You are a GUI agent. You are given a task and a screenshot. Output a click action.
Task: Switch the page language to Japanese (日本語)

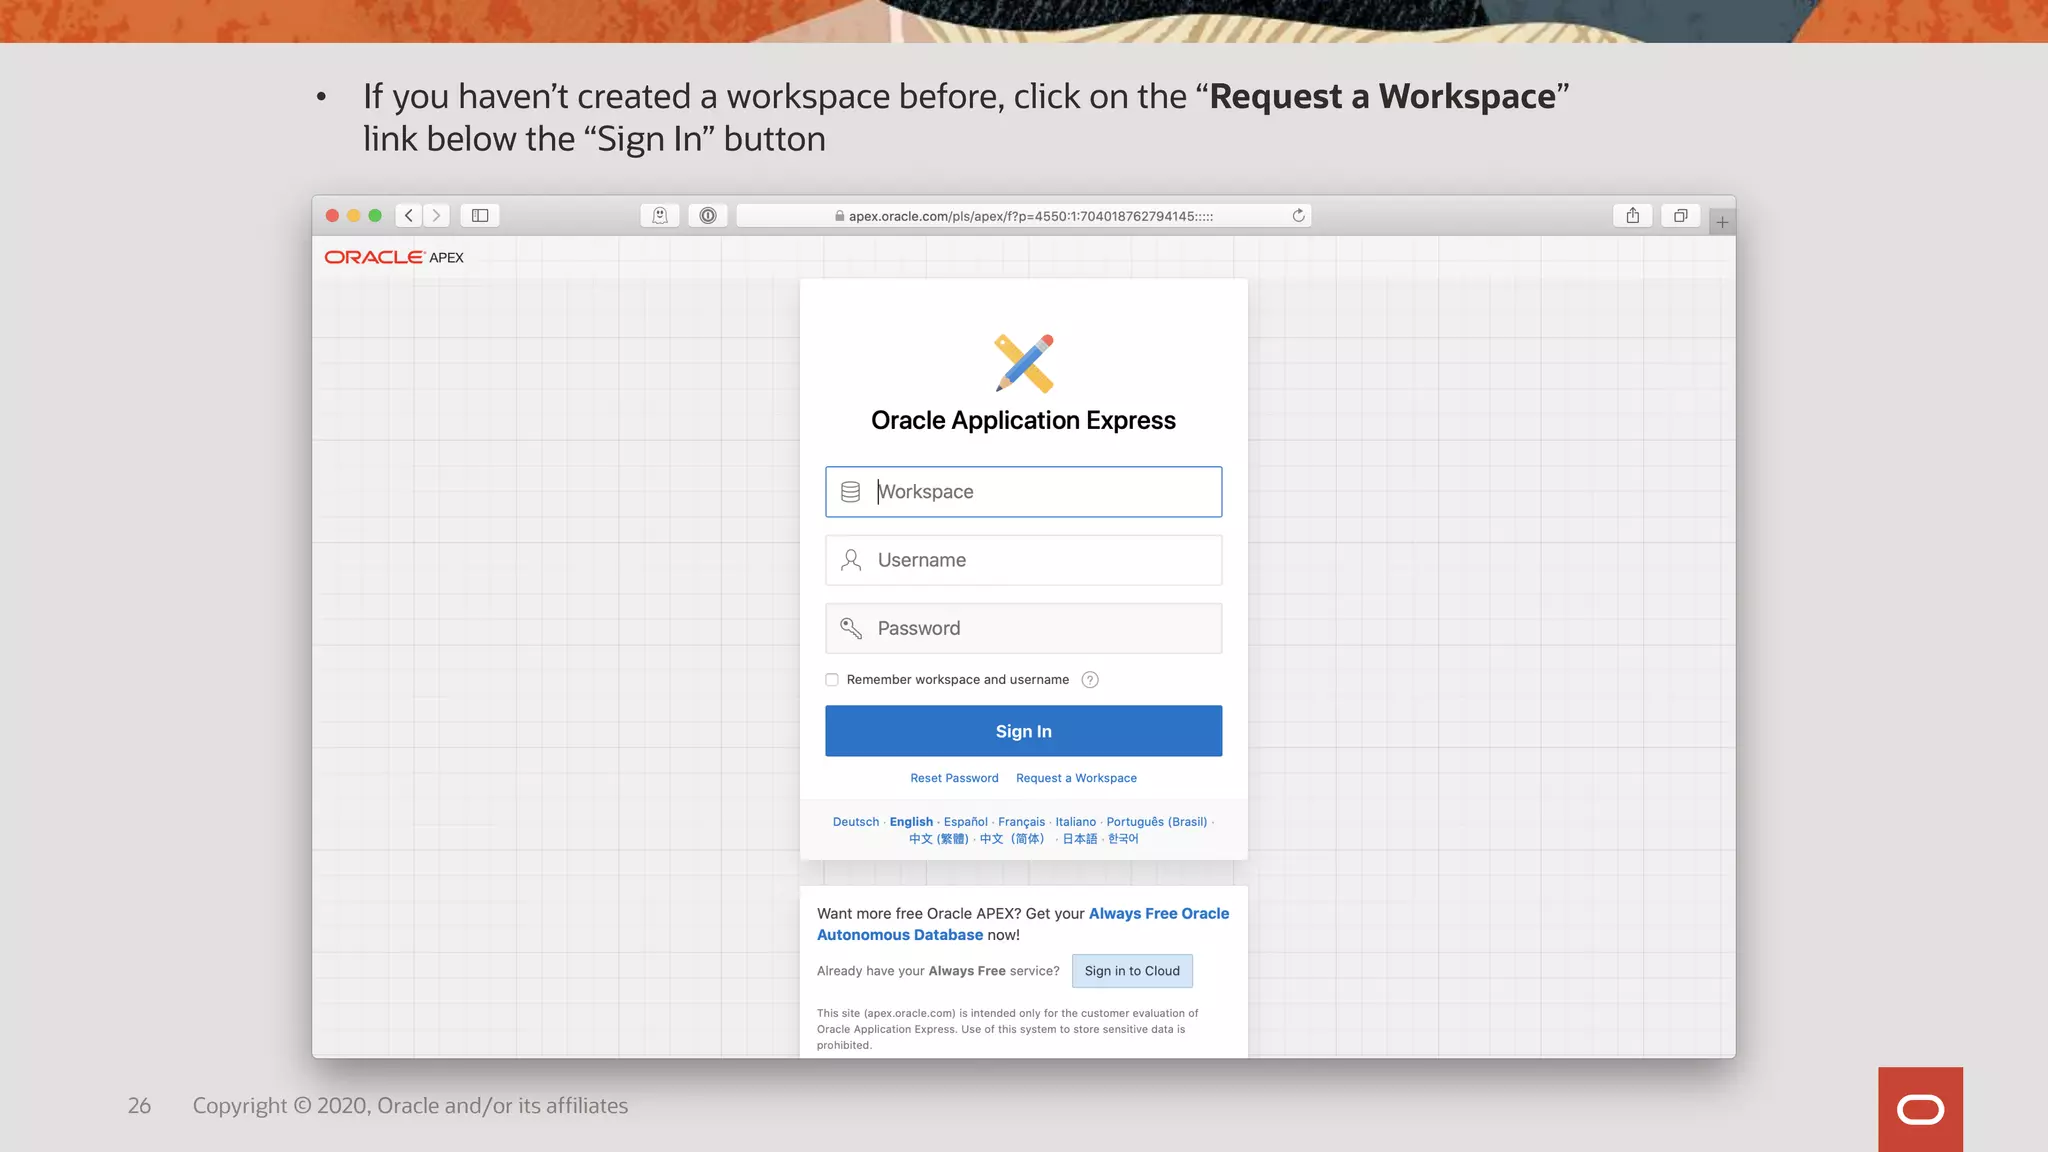(x=1079, y=839)
